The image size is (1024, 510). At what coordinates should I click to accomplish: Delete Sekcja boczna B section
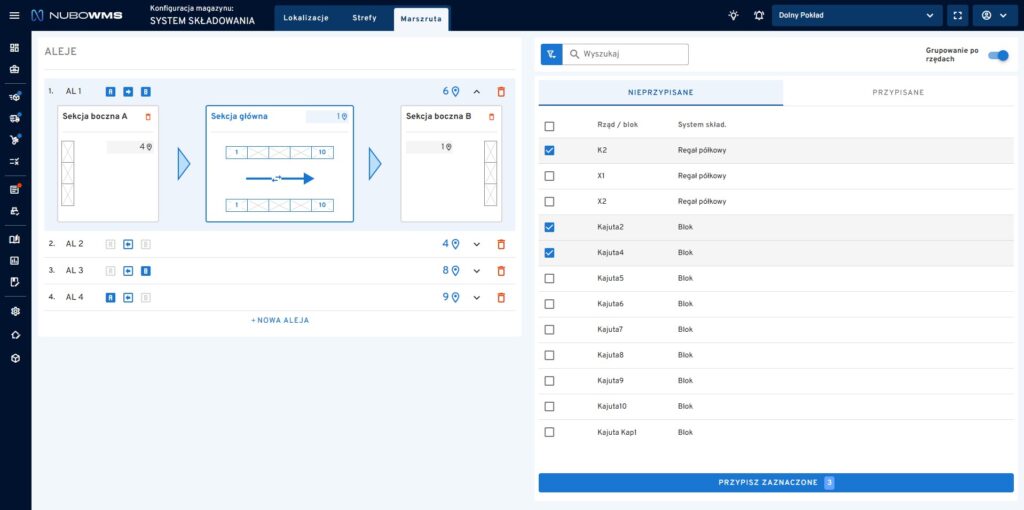pos(491,117)
